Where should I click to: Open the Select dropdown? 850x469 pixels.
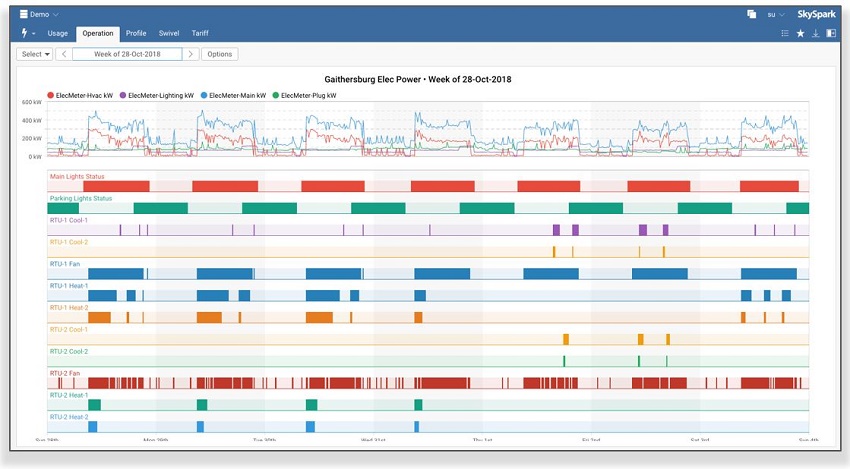click(35, 54)
